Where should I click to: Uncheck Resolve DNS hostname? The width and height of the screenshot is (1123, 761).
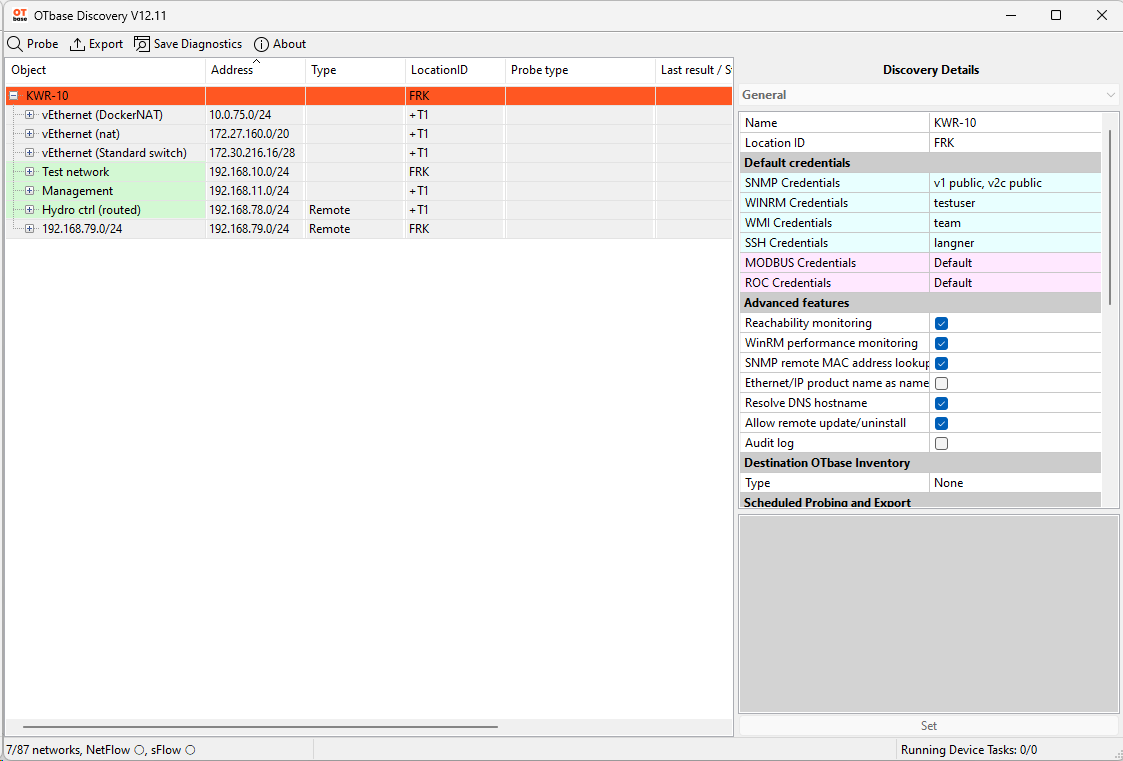(941, 403)
